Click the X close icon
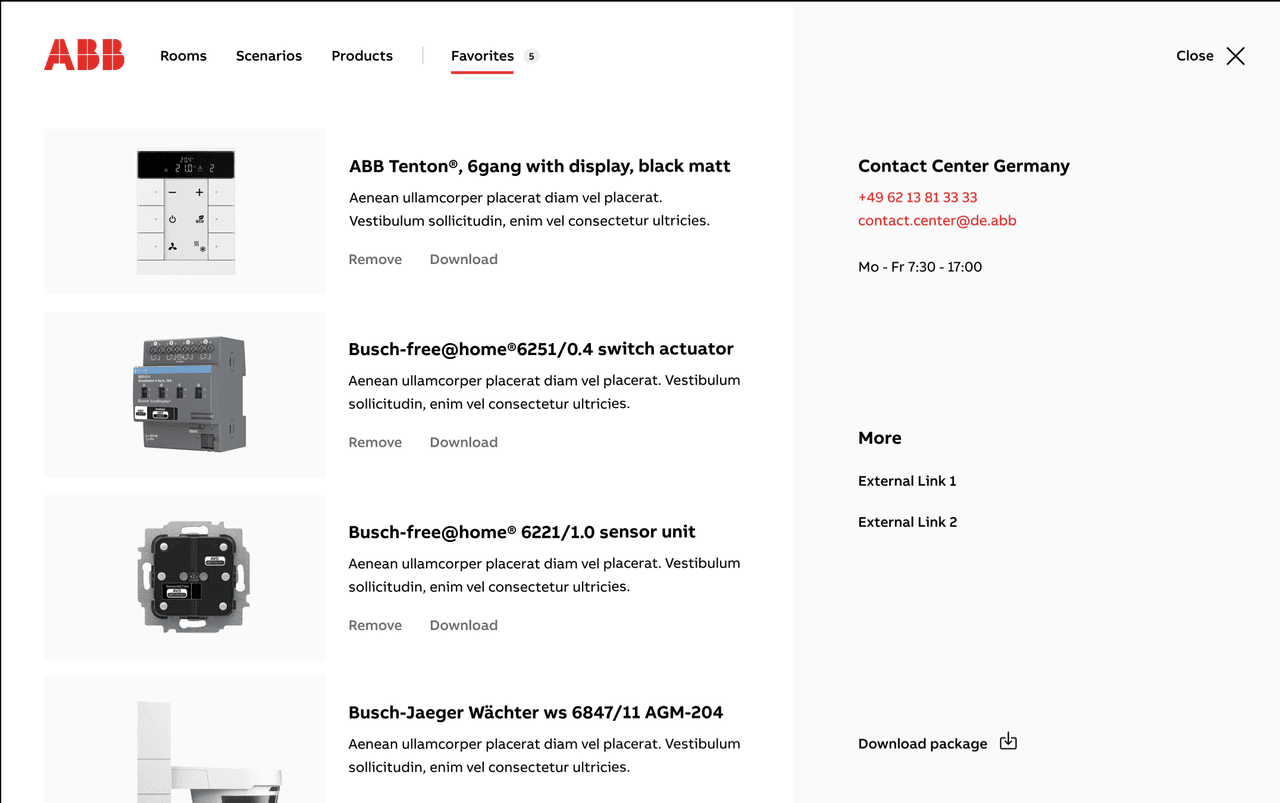The height and width of the screenshot is (803, 1280). 1236,56
